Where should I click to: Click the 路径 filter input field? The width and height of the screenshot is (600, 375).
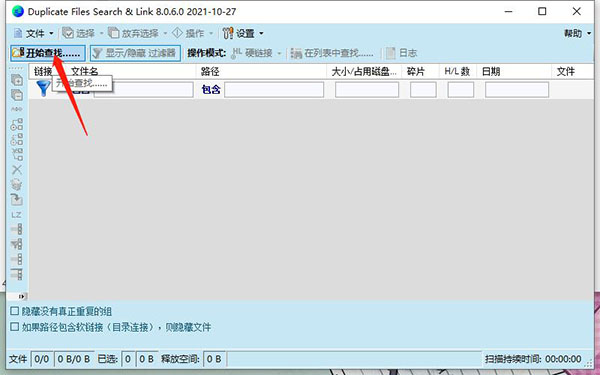[x=274, y=90]
